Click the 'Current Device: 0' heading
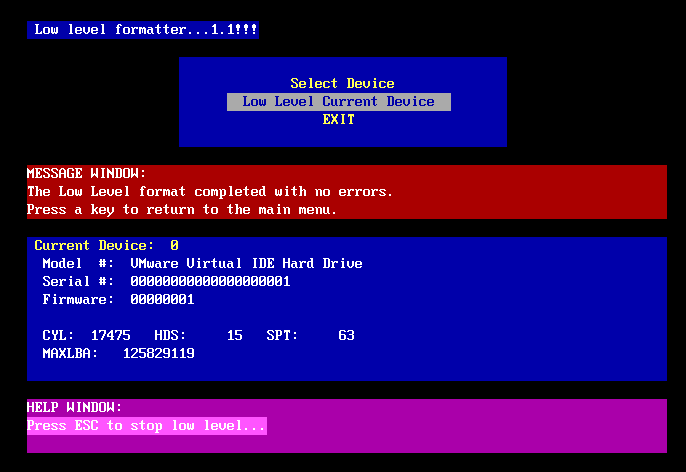Image resolution: width=686 pixels, height=472 pixels. [x=106, y=245]
